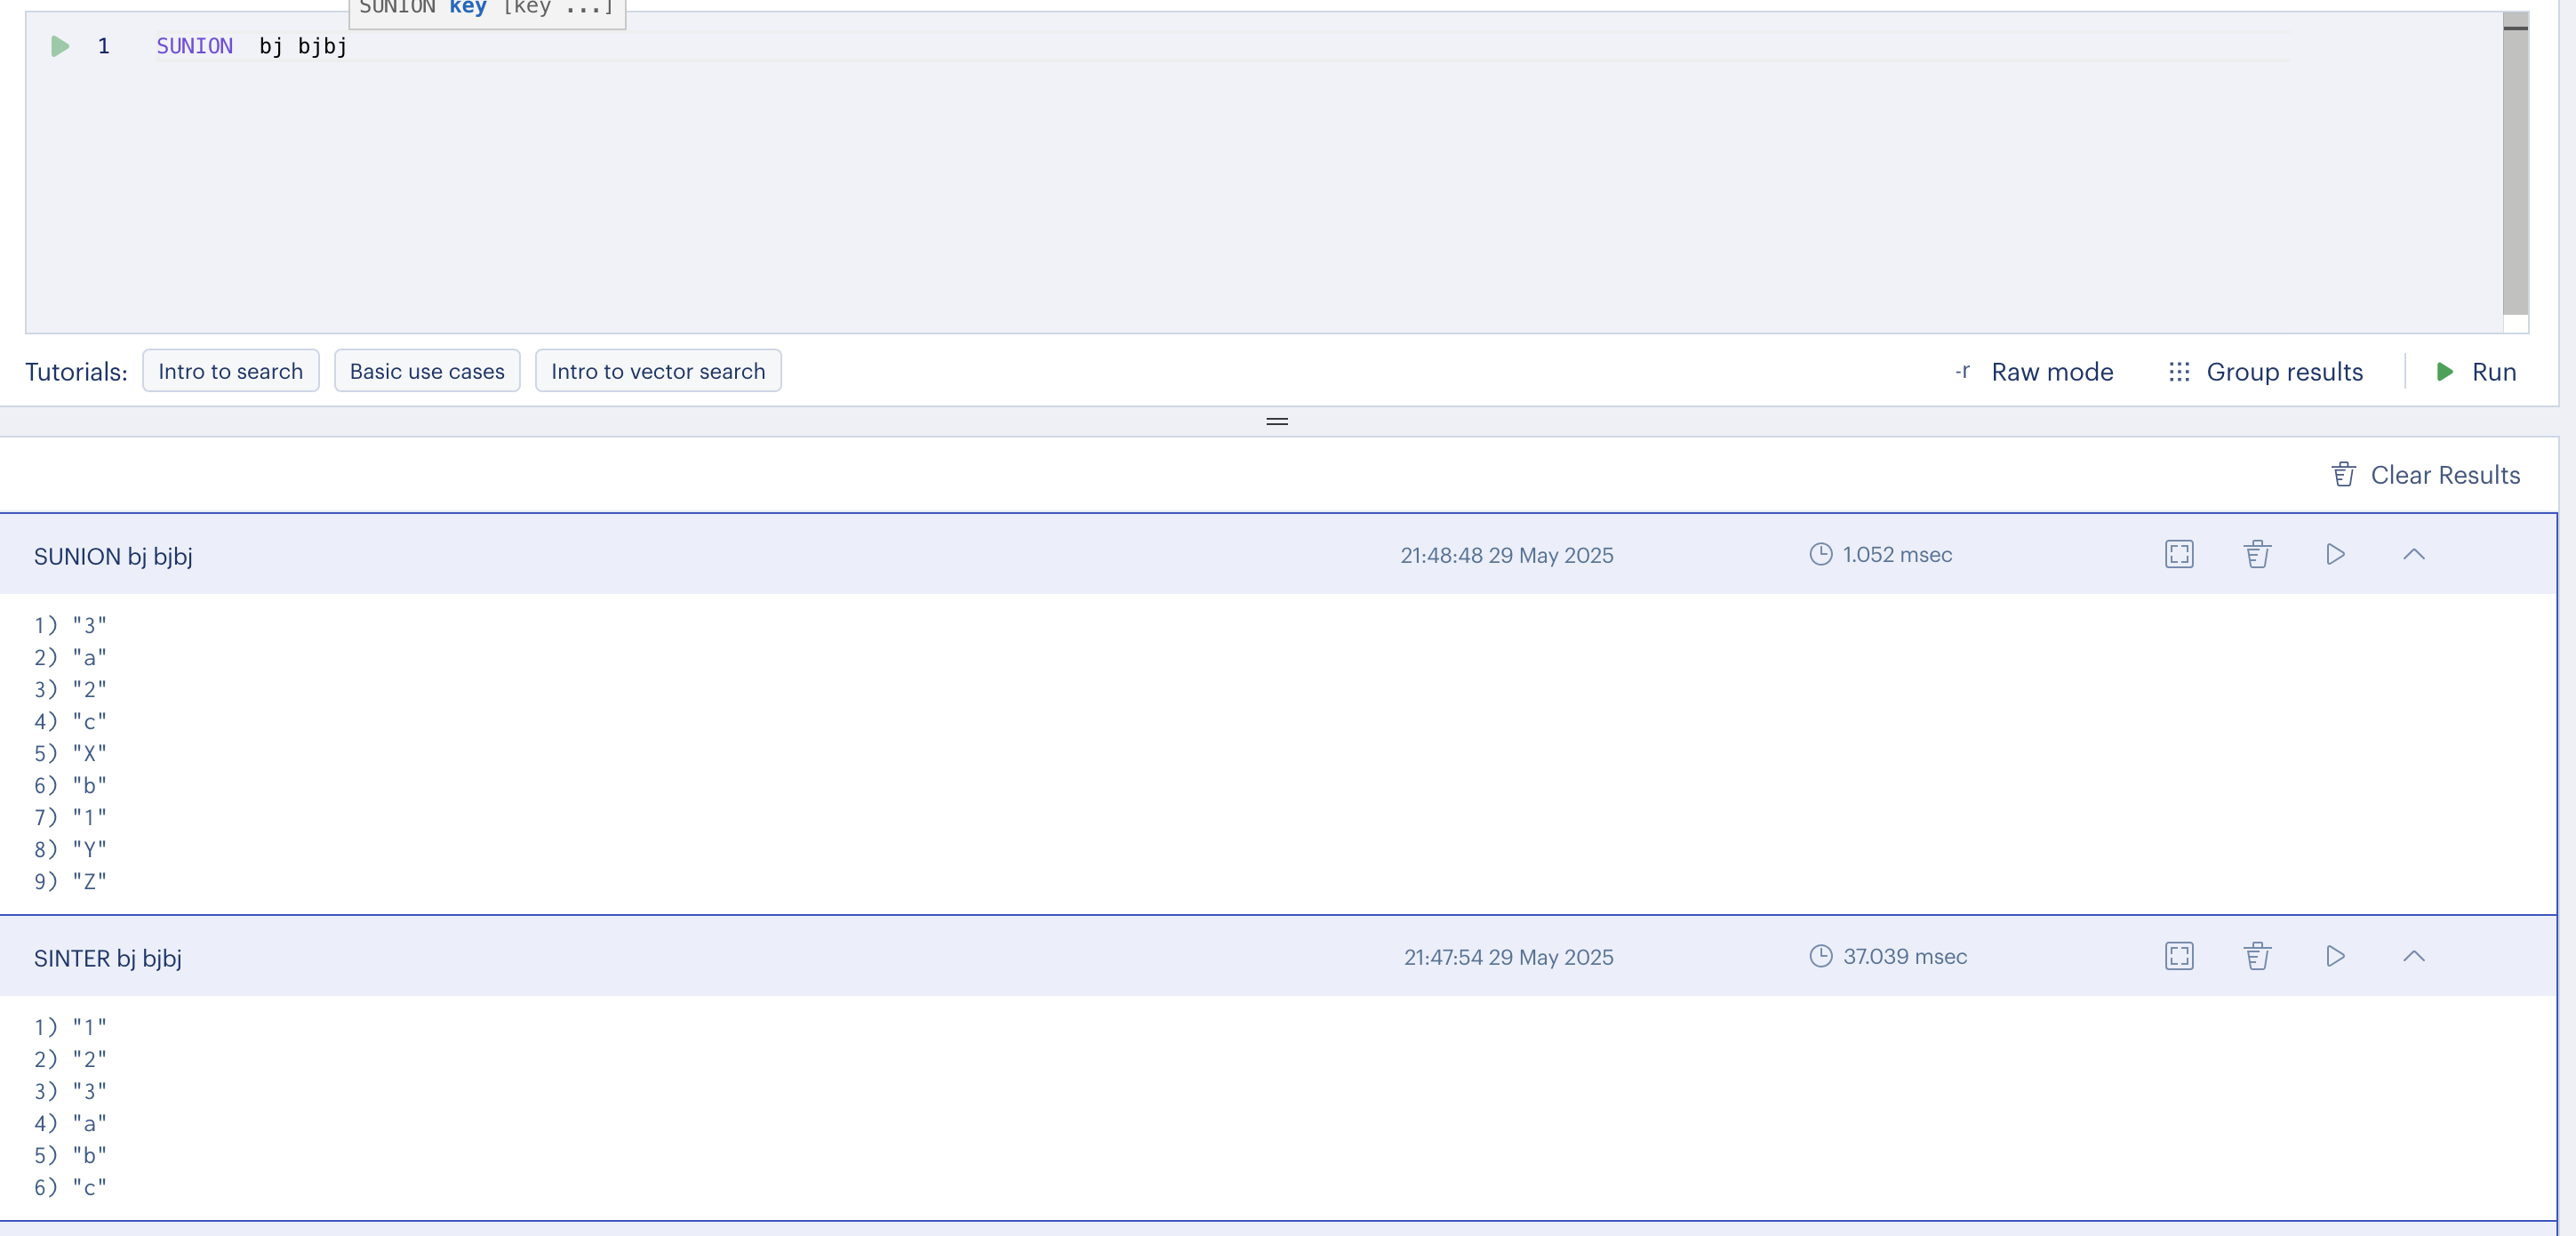Open the Intro to vector search tutorial
This screenshot has height=1236, width=2576.
[658, 371]
